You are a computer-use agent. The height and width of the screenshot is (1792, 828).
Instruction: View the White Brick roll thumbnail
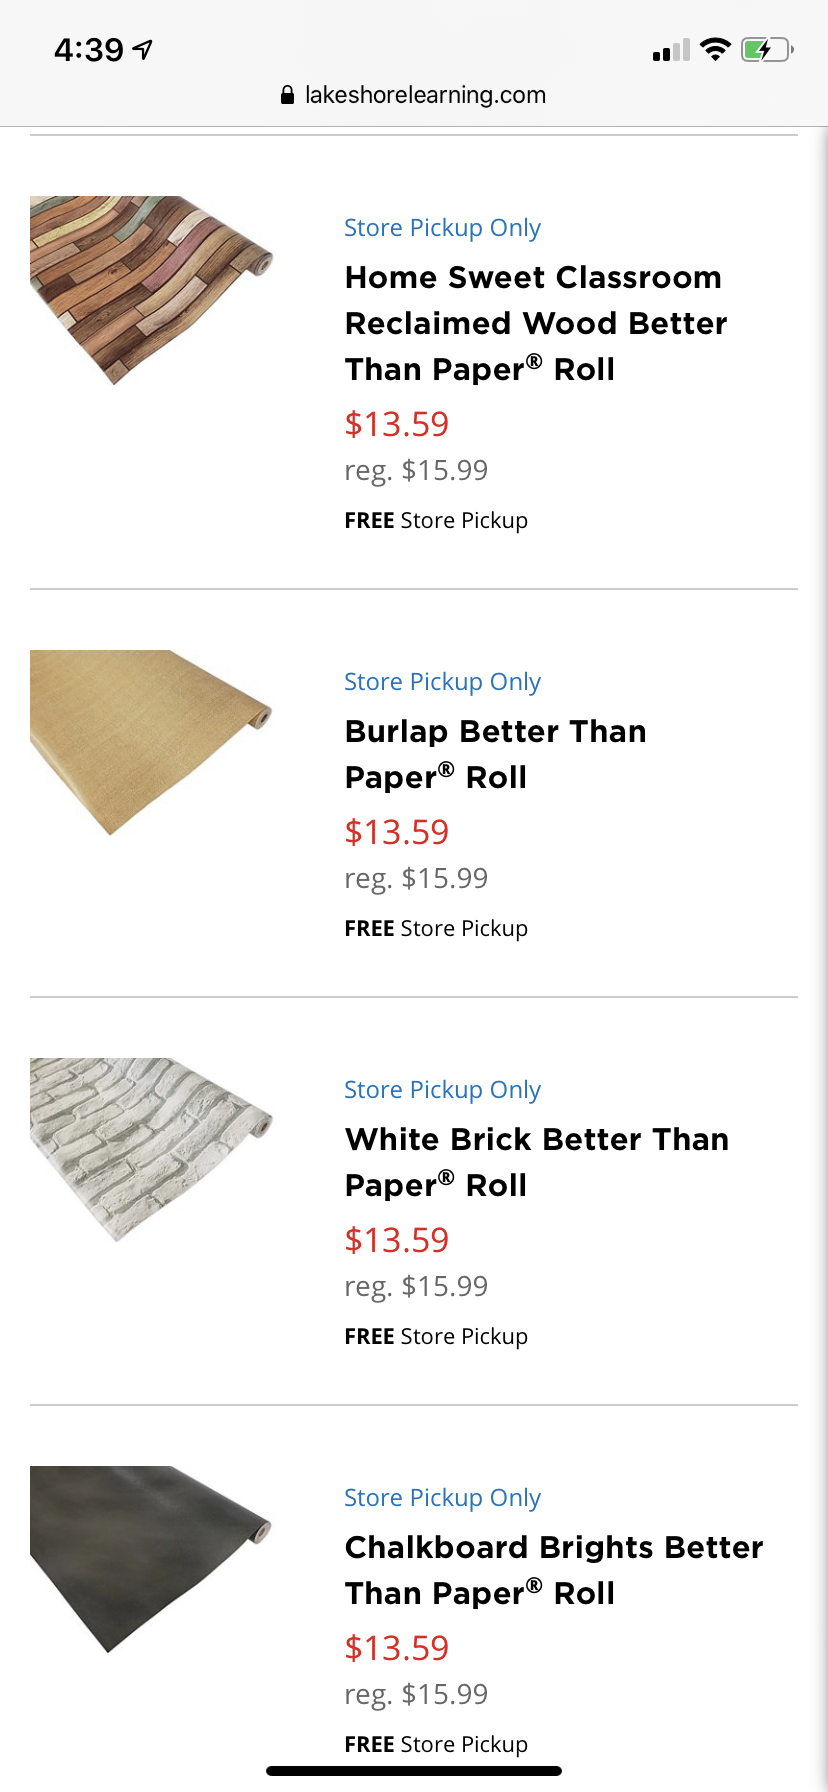click(x=151, y=1150)
